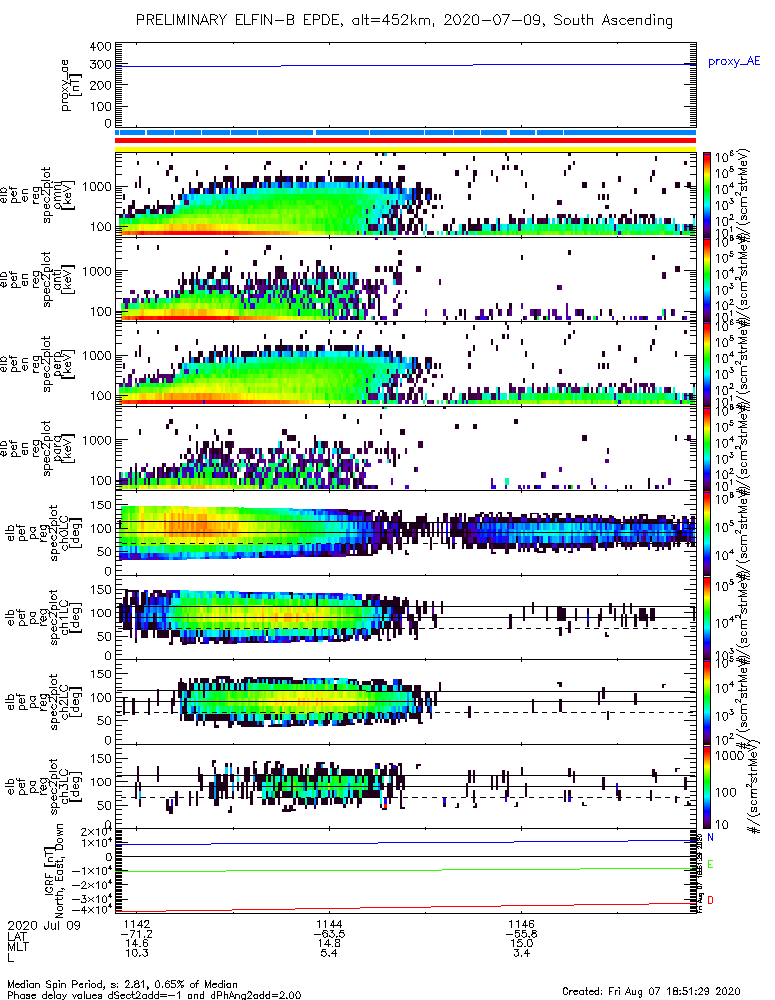Click the blue segmented bar below proxy_ae plot

click(x=406, y=132)
